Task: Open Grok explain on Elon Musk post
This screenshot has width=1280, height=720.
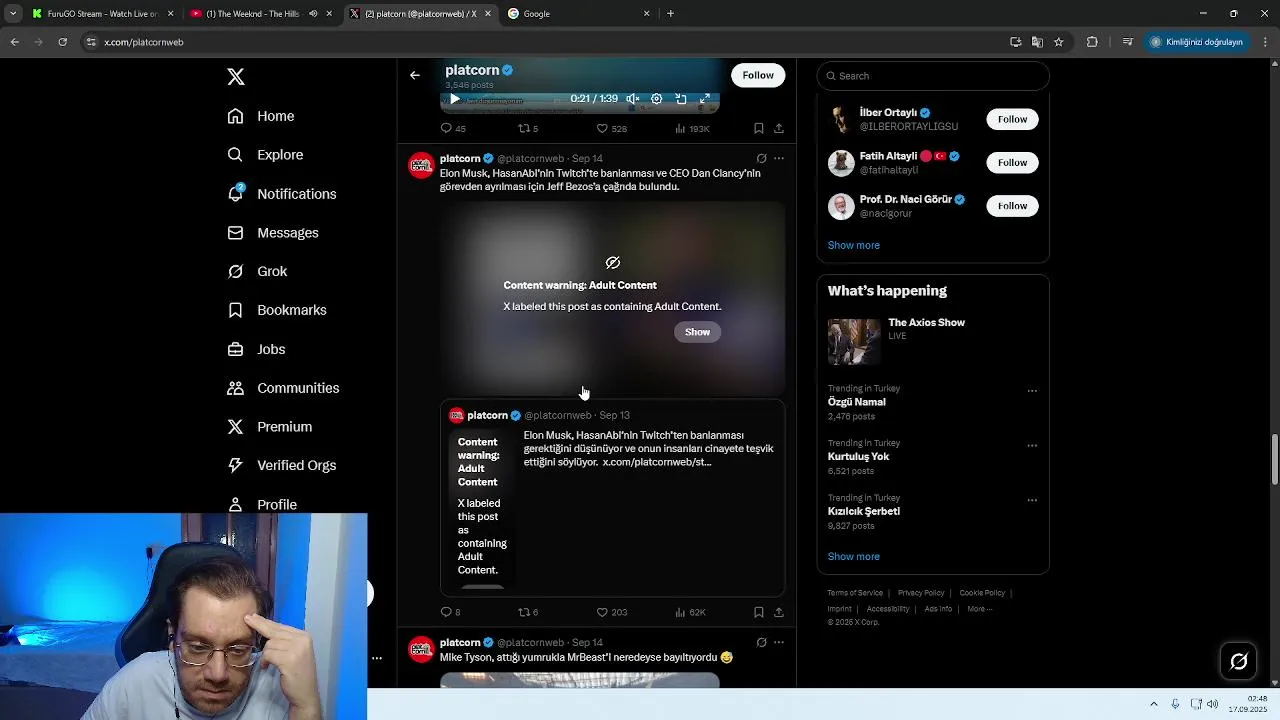Action: (x=761, y=158)
